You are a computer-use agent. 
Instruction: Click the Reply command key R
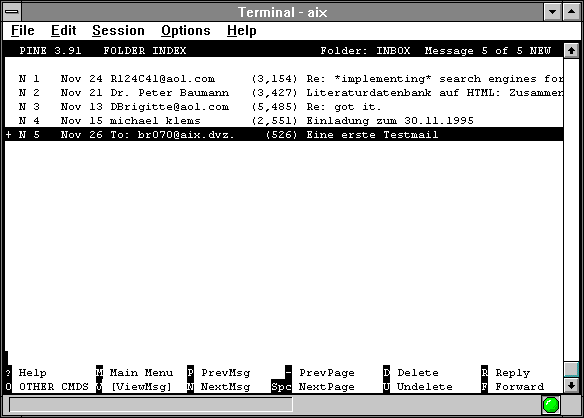(484, 372)
